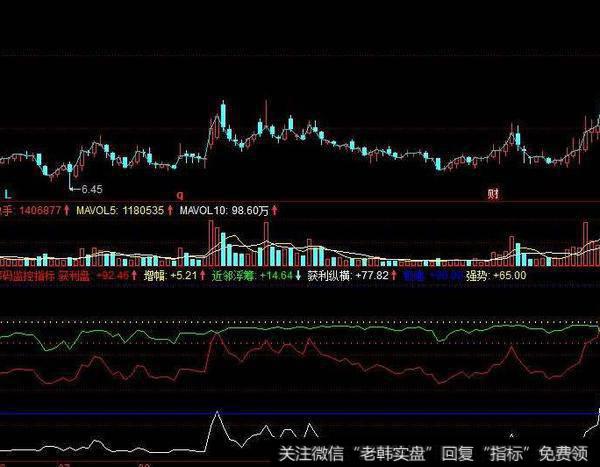
Task: Open the 筹码监控指标 indicator name
Action: (x=27, y=272)
